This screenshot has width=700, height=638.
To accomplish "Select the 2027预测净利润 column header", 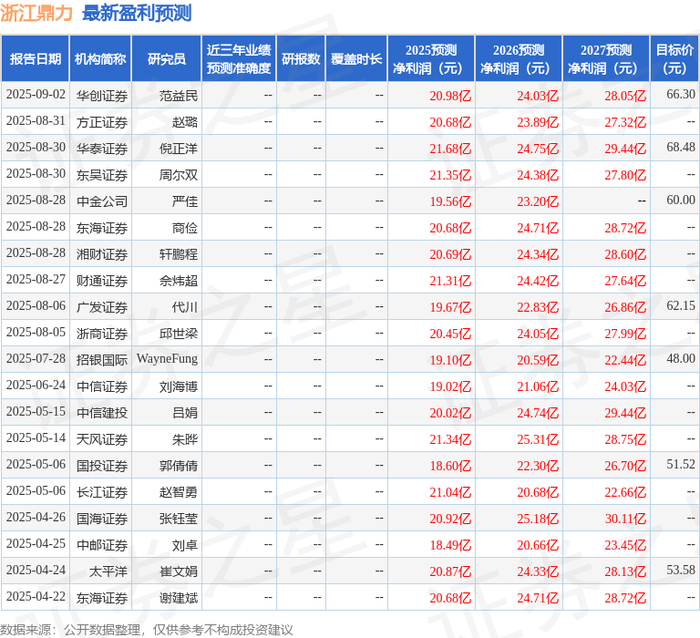I will point(606,59).
